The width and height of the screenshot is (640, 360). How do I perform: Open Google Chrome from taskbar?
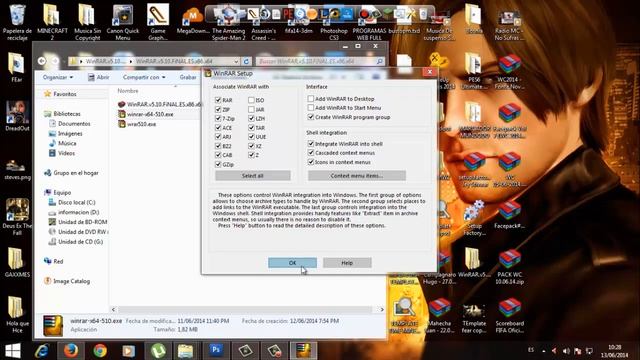100,351
